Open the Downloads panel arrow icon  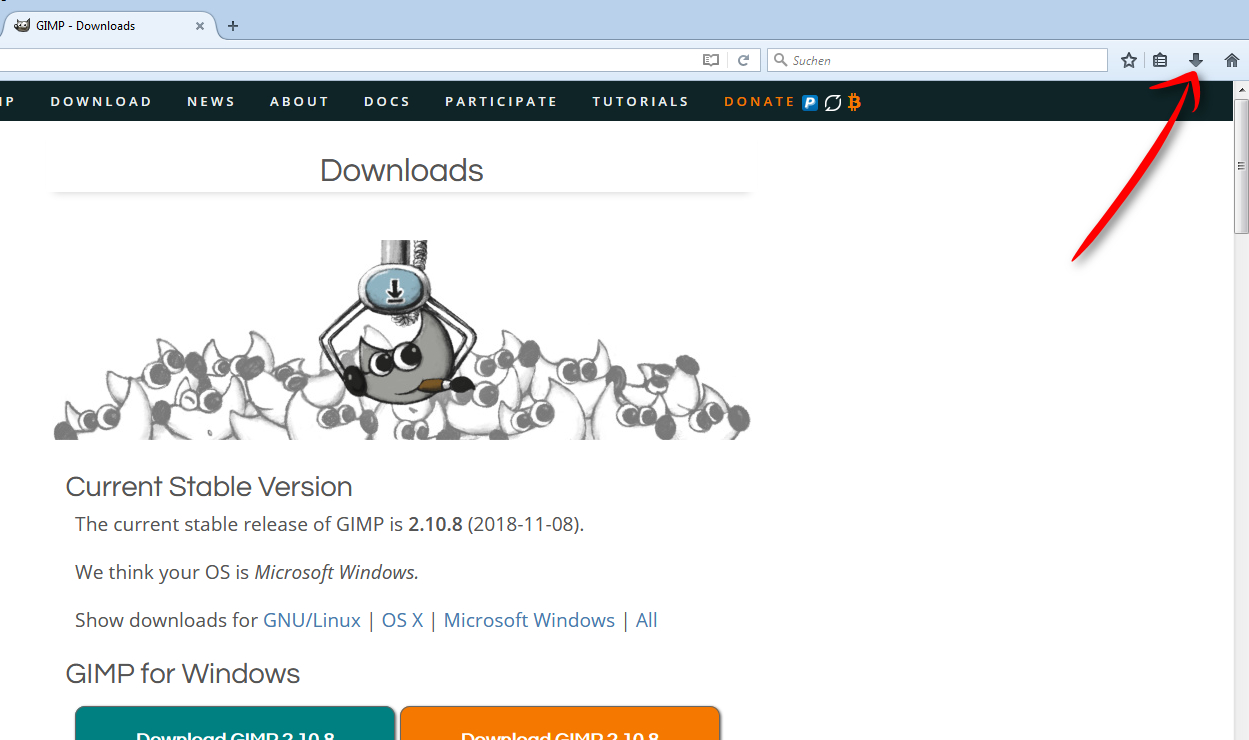[x=1196, y=60]
